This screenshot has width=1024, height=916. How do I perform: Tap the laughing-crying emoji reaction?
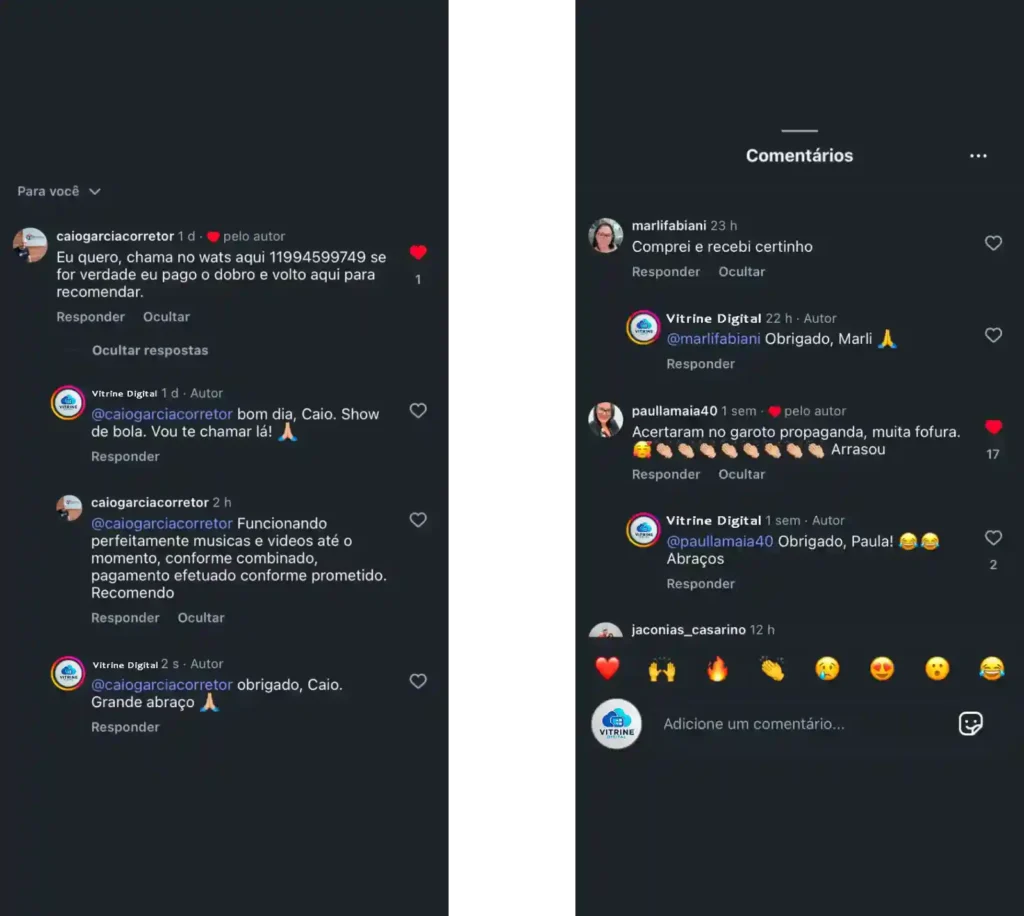pyautogui.click(x=991, y=669)
